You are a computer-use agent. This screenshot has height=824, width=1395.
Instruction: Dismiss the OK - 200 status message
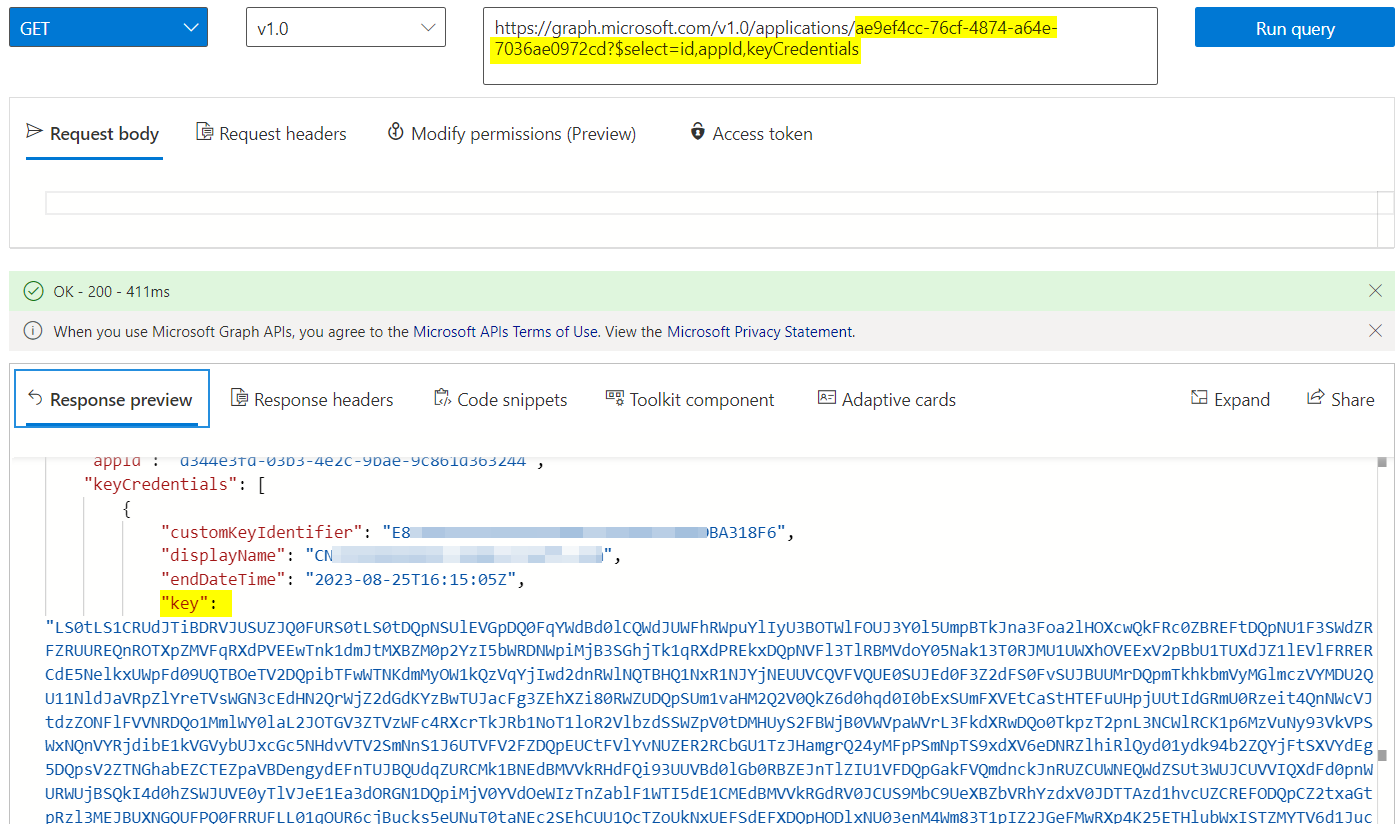pos(1376,291)
